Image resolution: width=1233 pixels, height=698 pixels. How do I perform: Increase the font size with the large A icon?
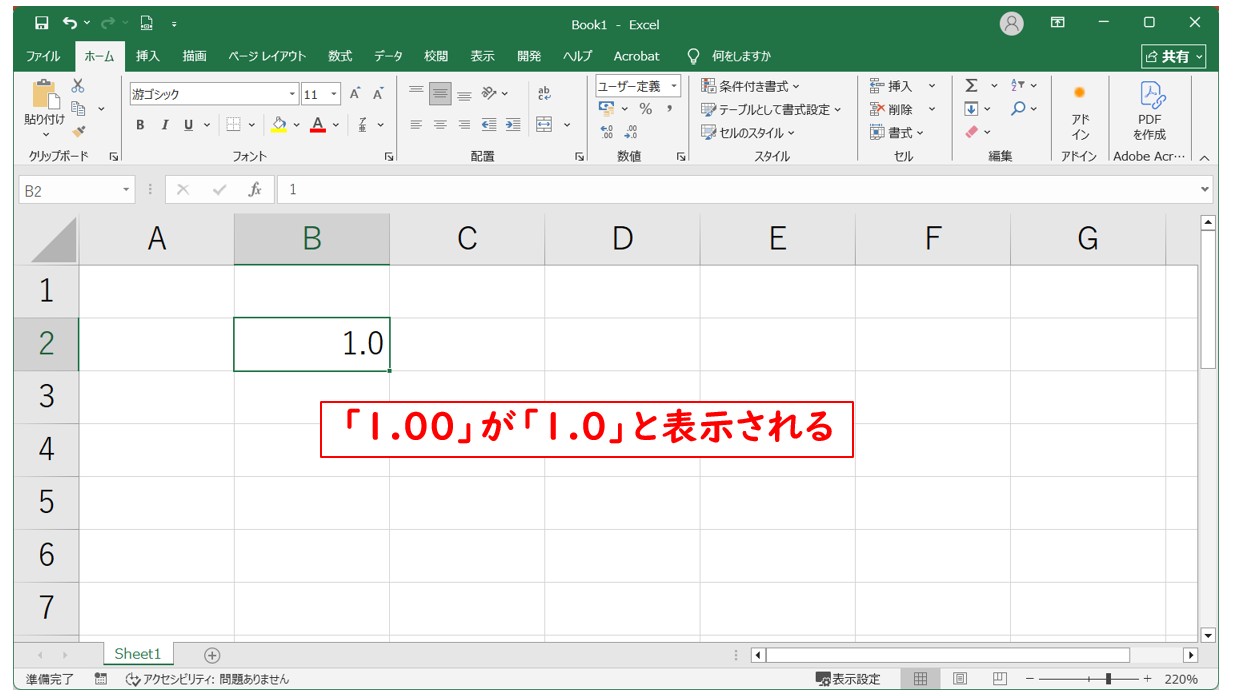tap(355, 94)
